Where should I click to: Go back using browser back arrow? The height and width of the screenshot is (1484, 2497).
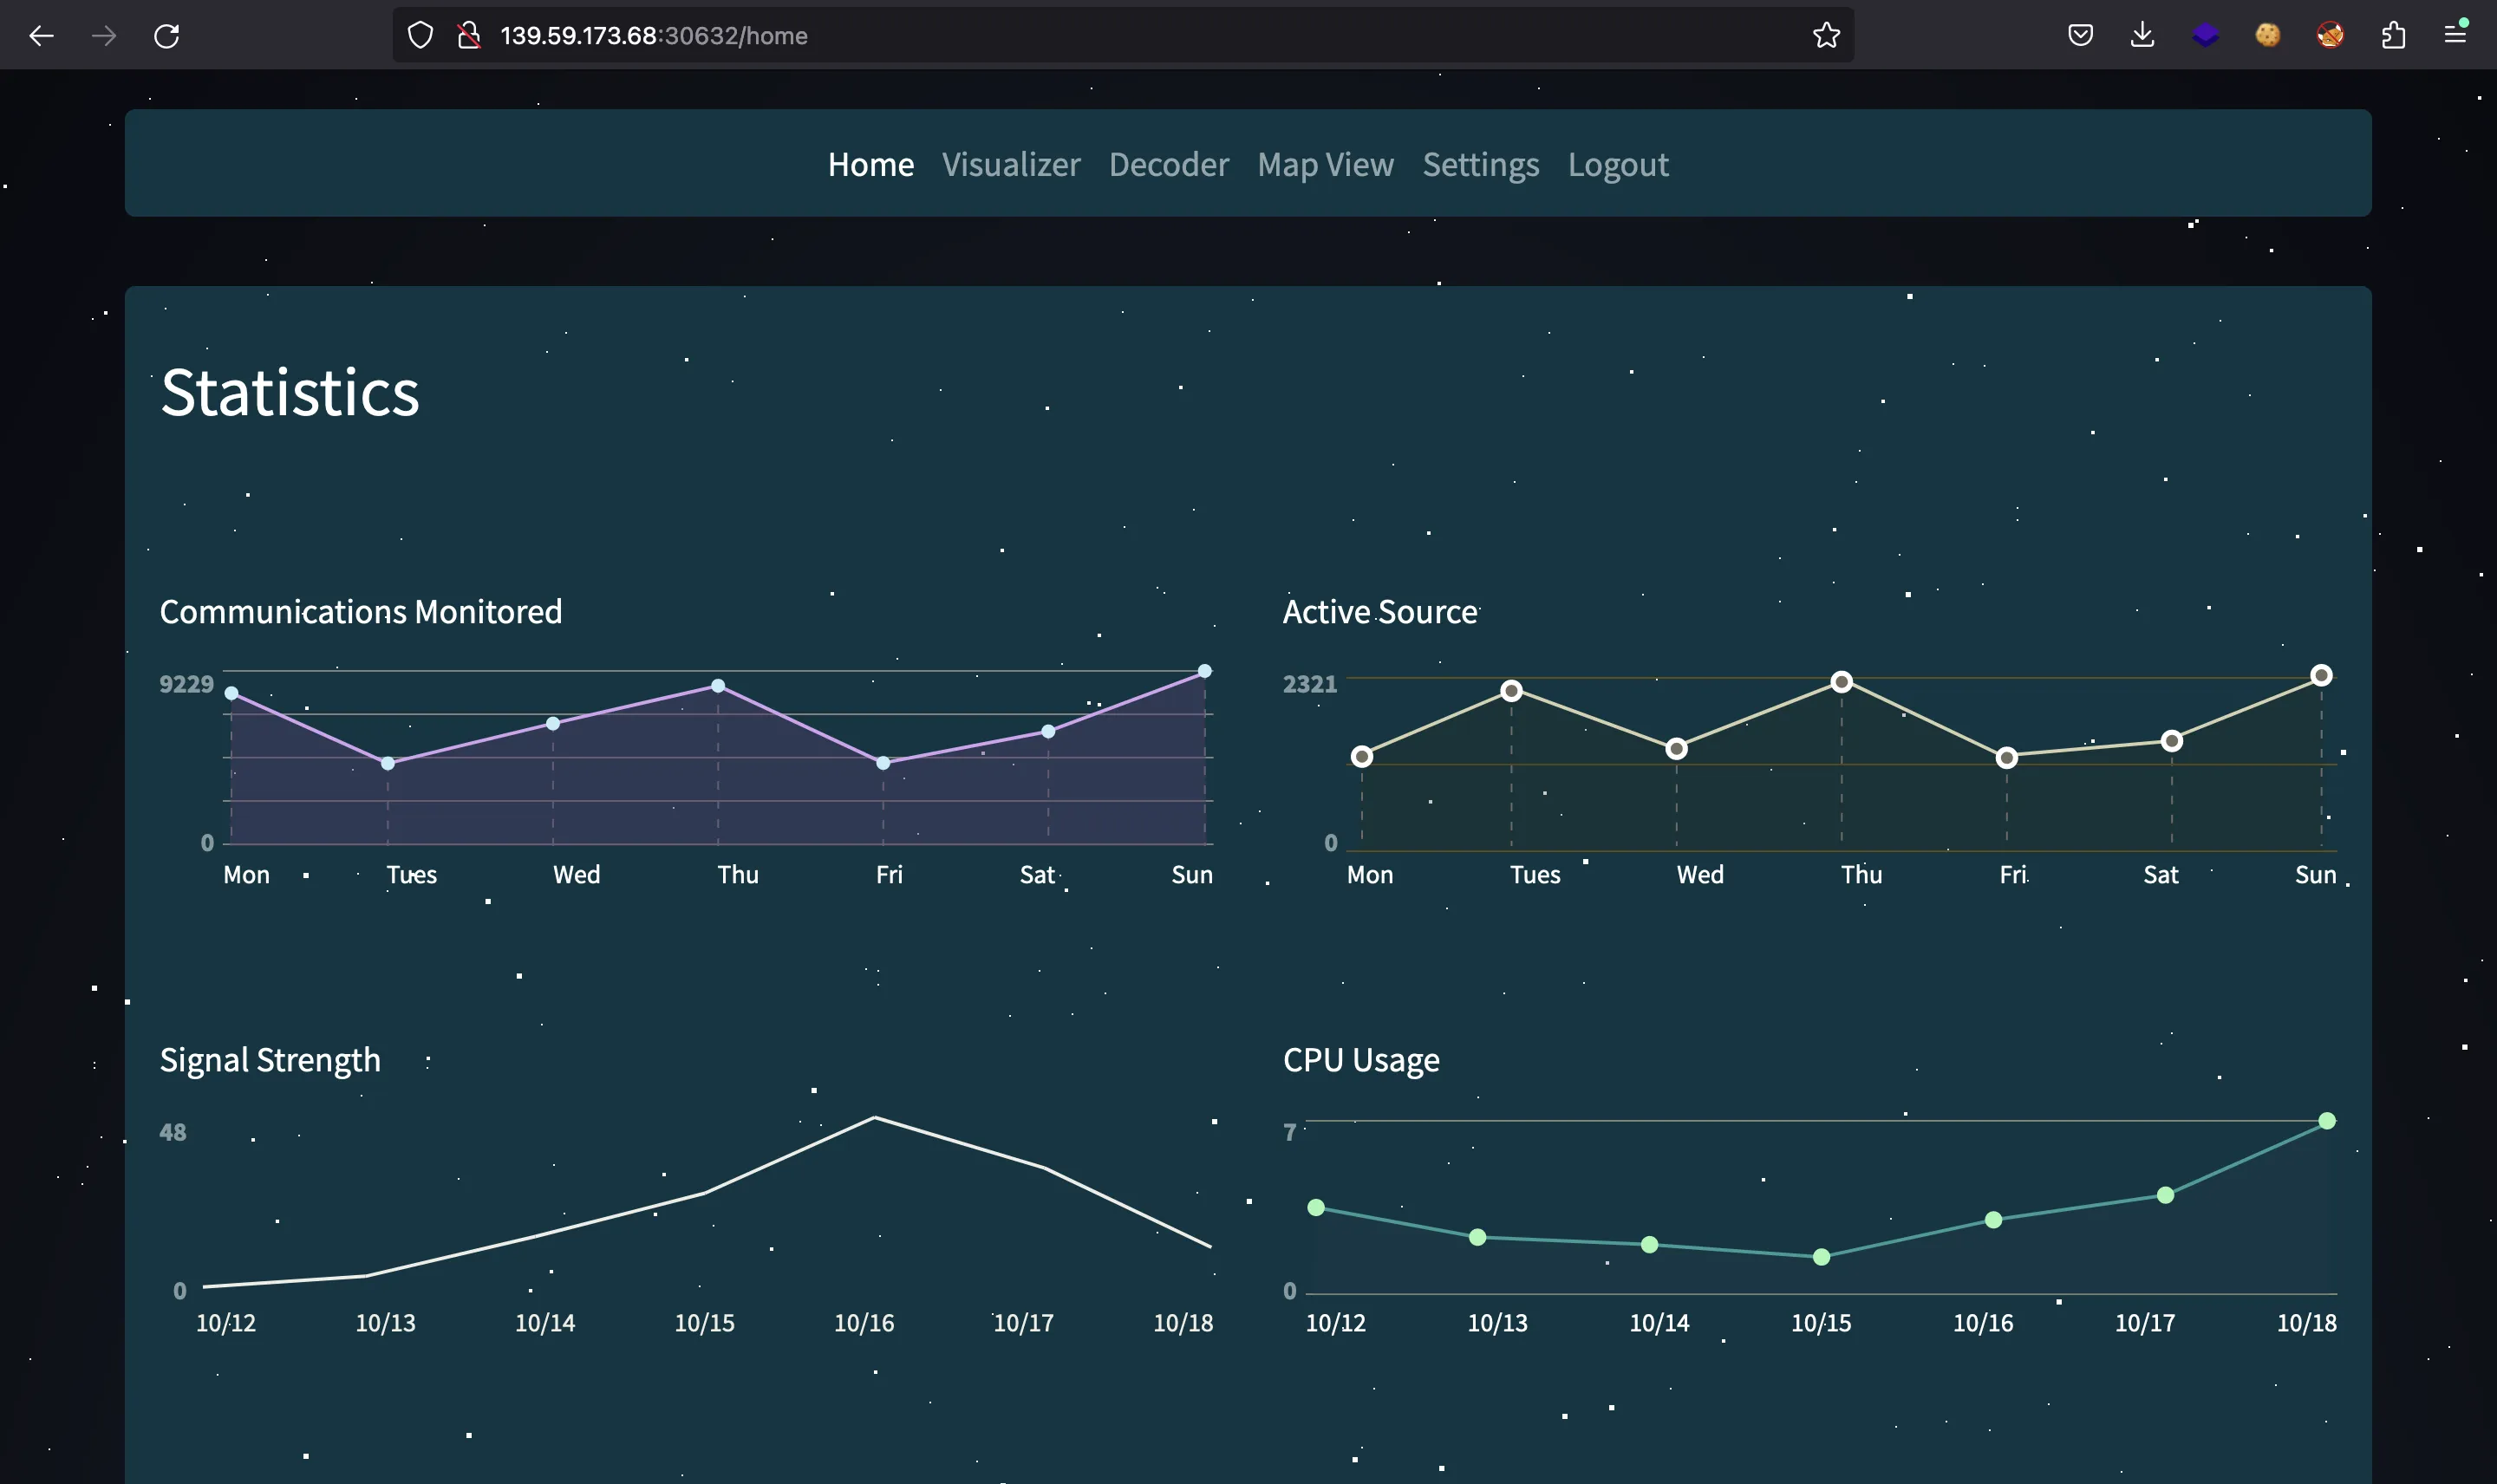pyautogui.click(x=41, y=36)
